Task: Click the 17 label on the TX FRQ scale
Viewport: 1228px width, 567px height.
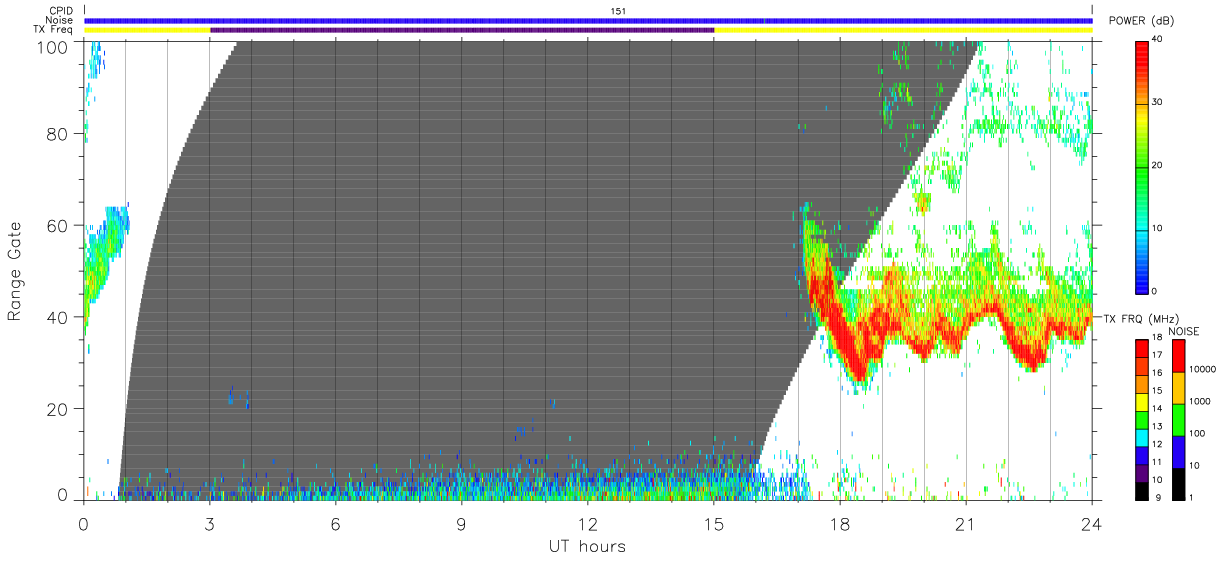Action: [x=1158, y=355]
